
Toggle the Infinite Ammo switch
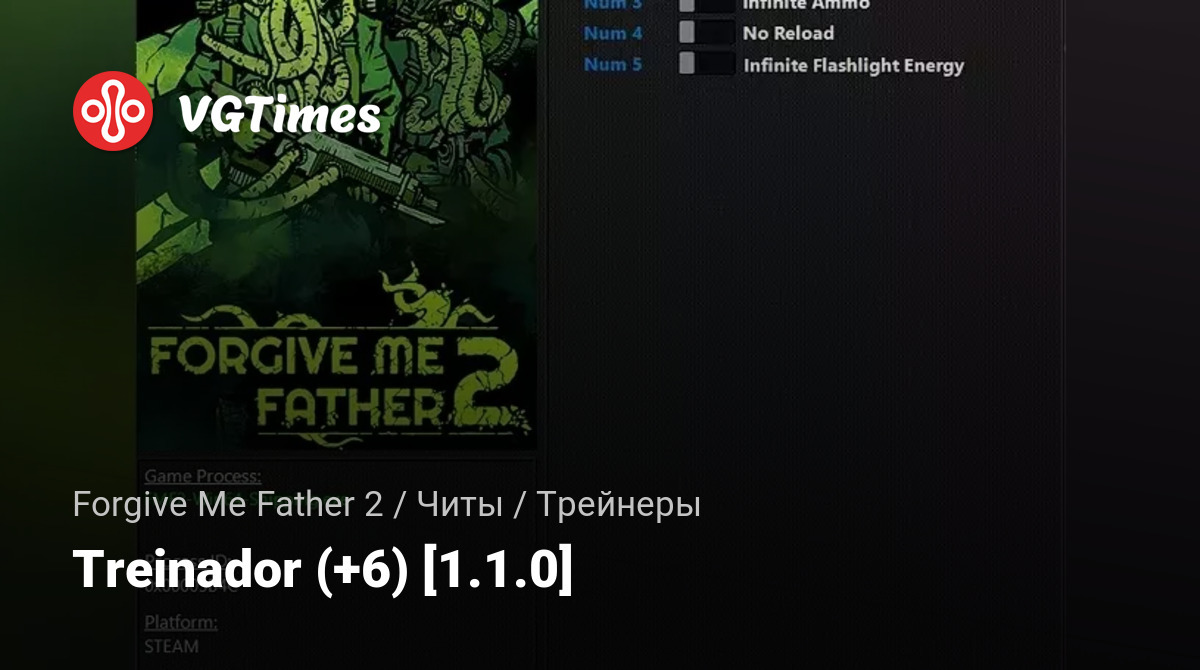(706, 5)
